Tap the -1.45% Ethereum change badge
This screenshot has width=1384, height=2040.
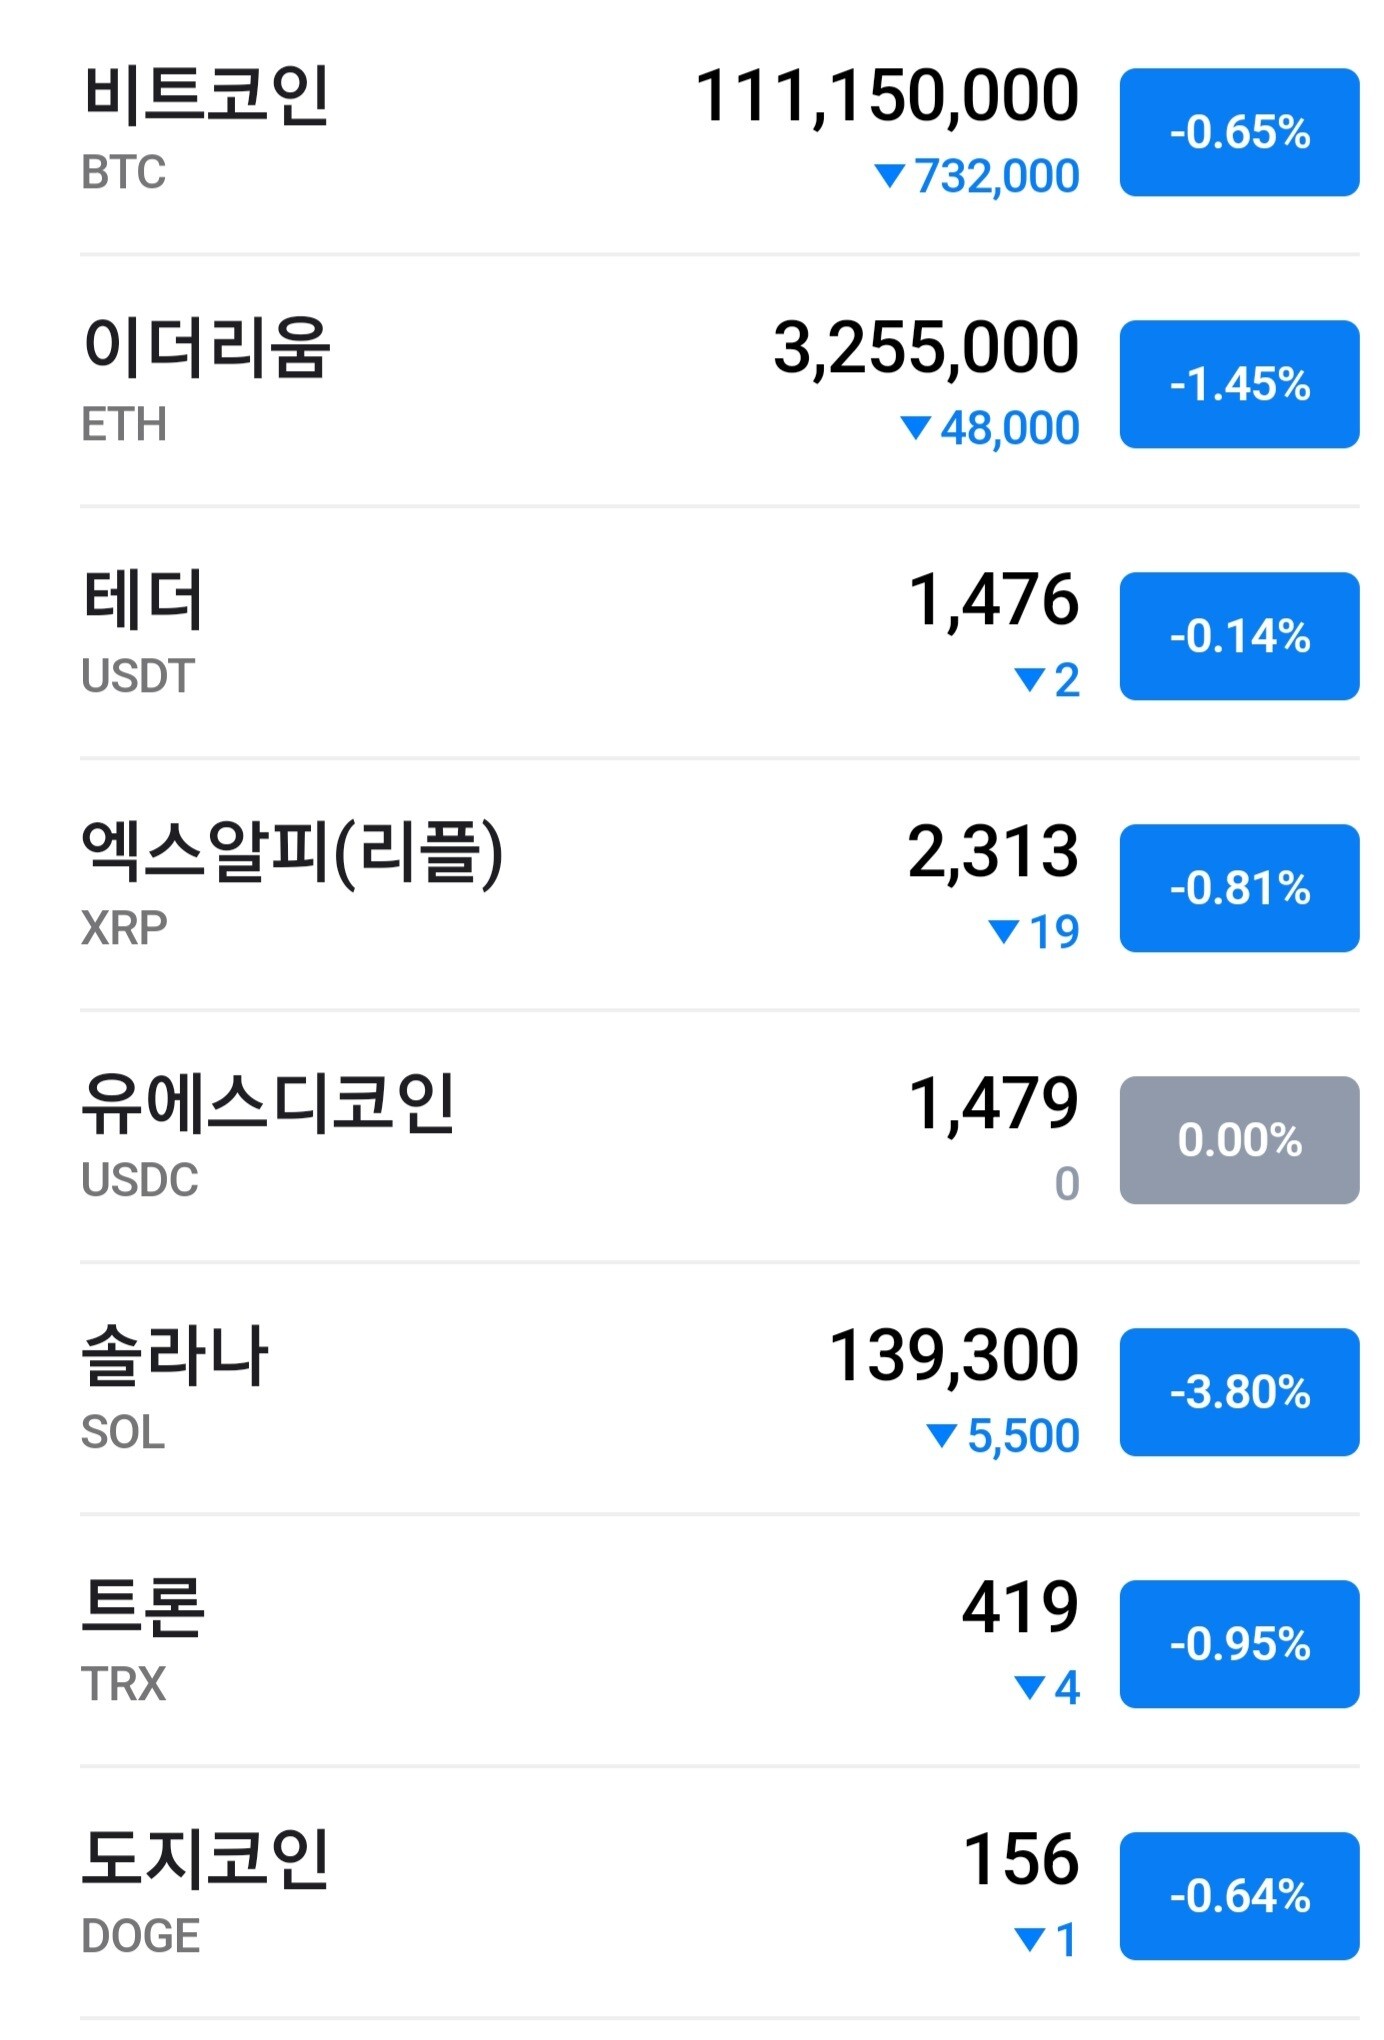[1238, 385]
